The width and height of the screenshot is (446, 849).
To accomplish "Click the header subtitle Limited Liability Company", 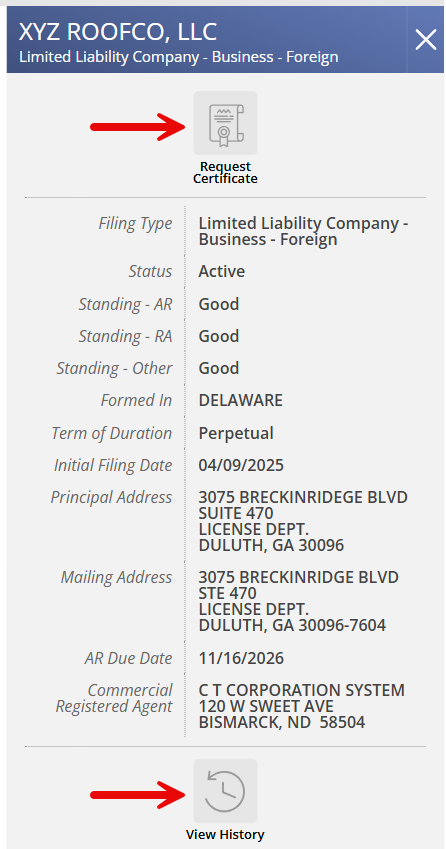I will coord(179,57).
